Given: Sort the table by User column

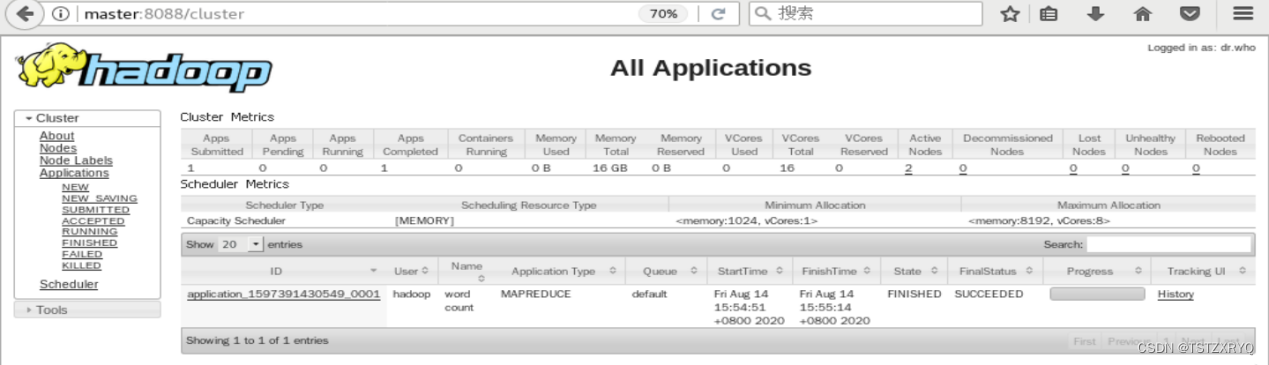Looking at the screenshot, I should [x=411, y=271].
